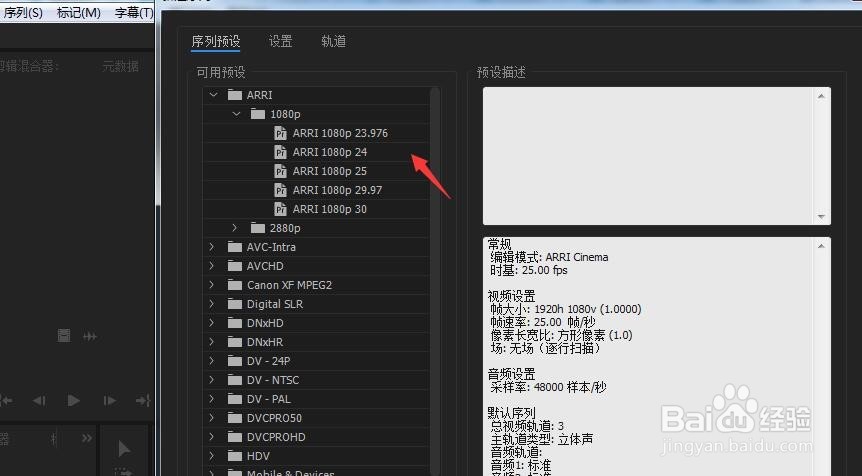
Task: Expand the DNxHR folder chevron
Action: click(212, 341)
